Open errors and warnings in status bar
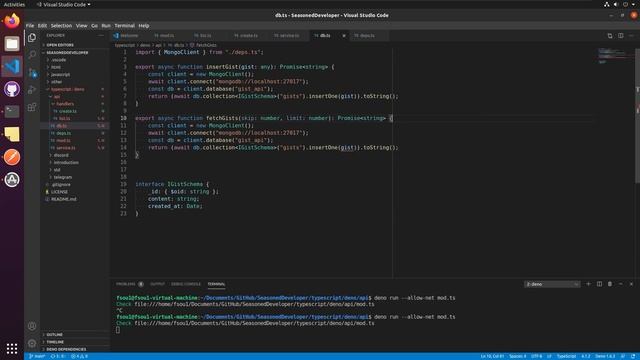The width and height of the screenshot is (640, 360). (79, 356)
